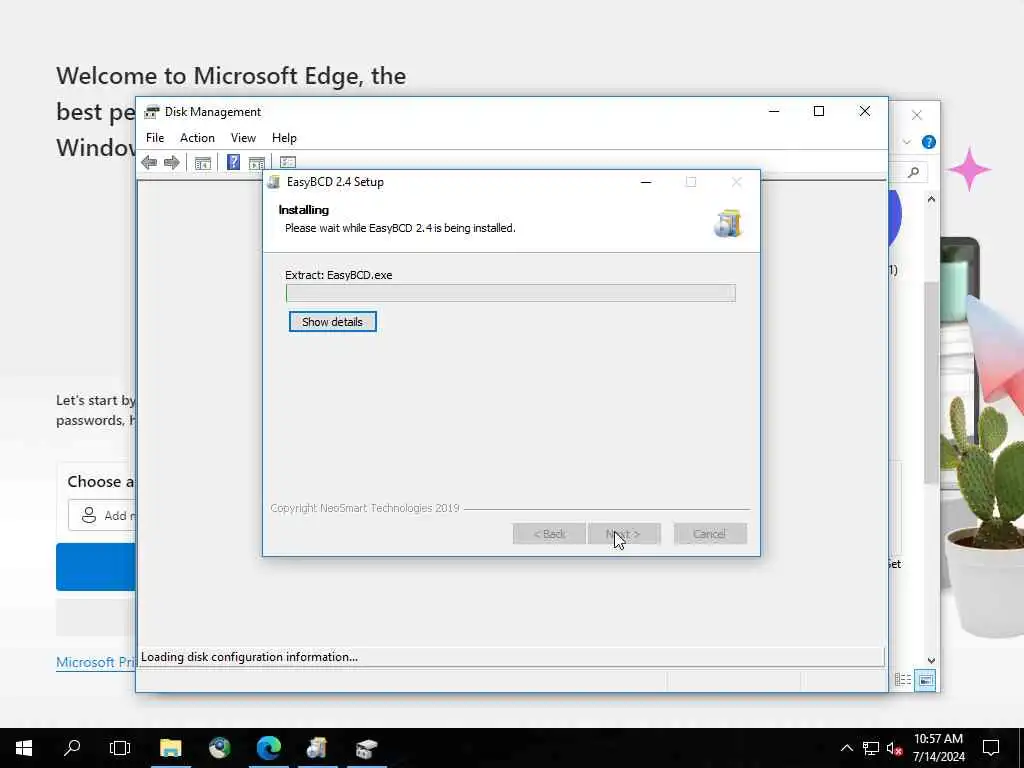Click the EasyBCD setup taskbar icon
The height and width of the screenshot is (768, 1024).
point(317,748)
